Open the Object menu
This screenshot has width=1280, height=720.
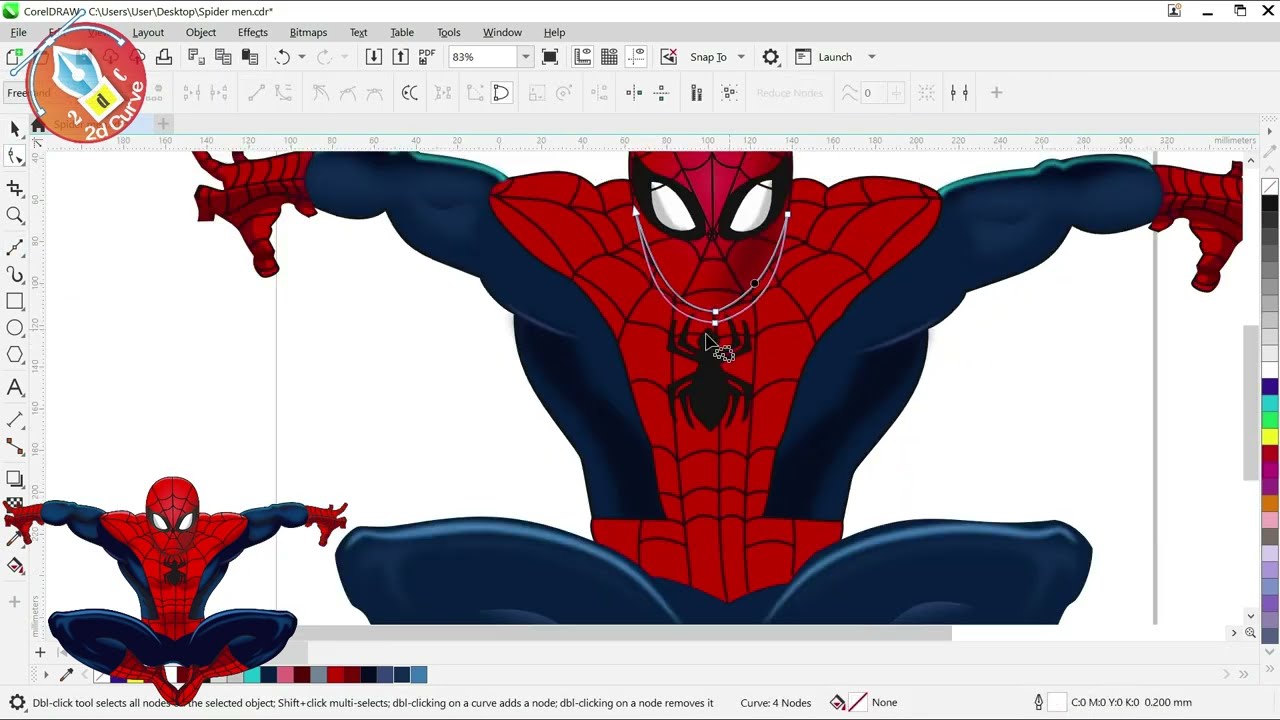201,32
